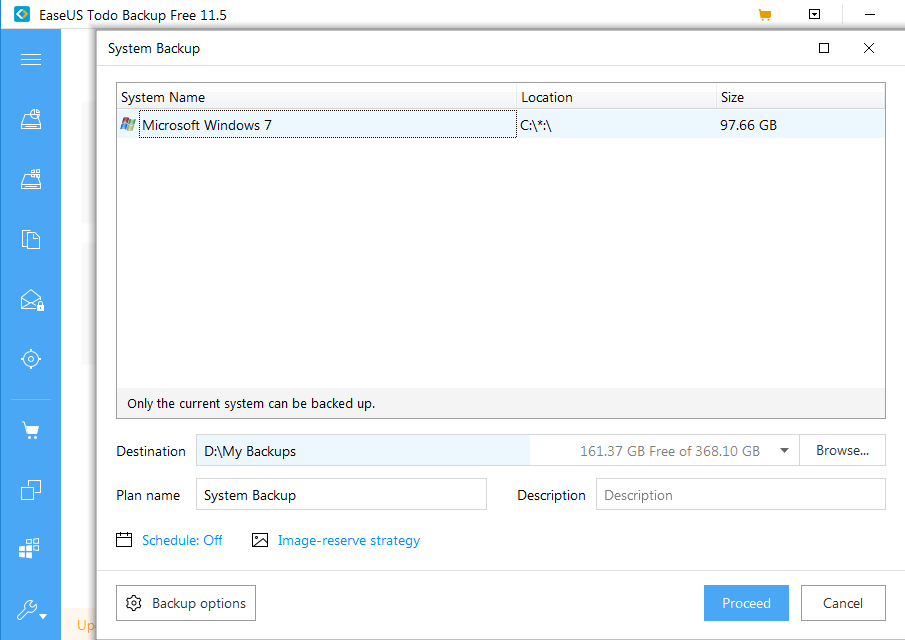This screenshot has height=640, width=905.
Task: Click the shopping cart icon in sidebar
Action: (31, 431)
